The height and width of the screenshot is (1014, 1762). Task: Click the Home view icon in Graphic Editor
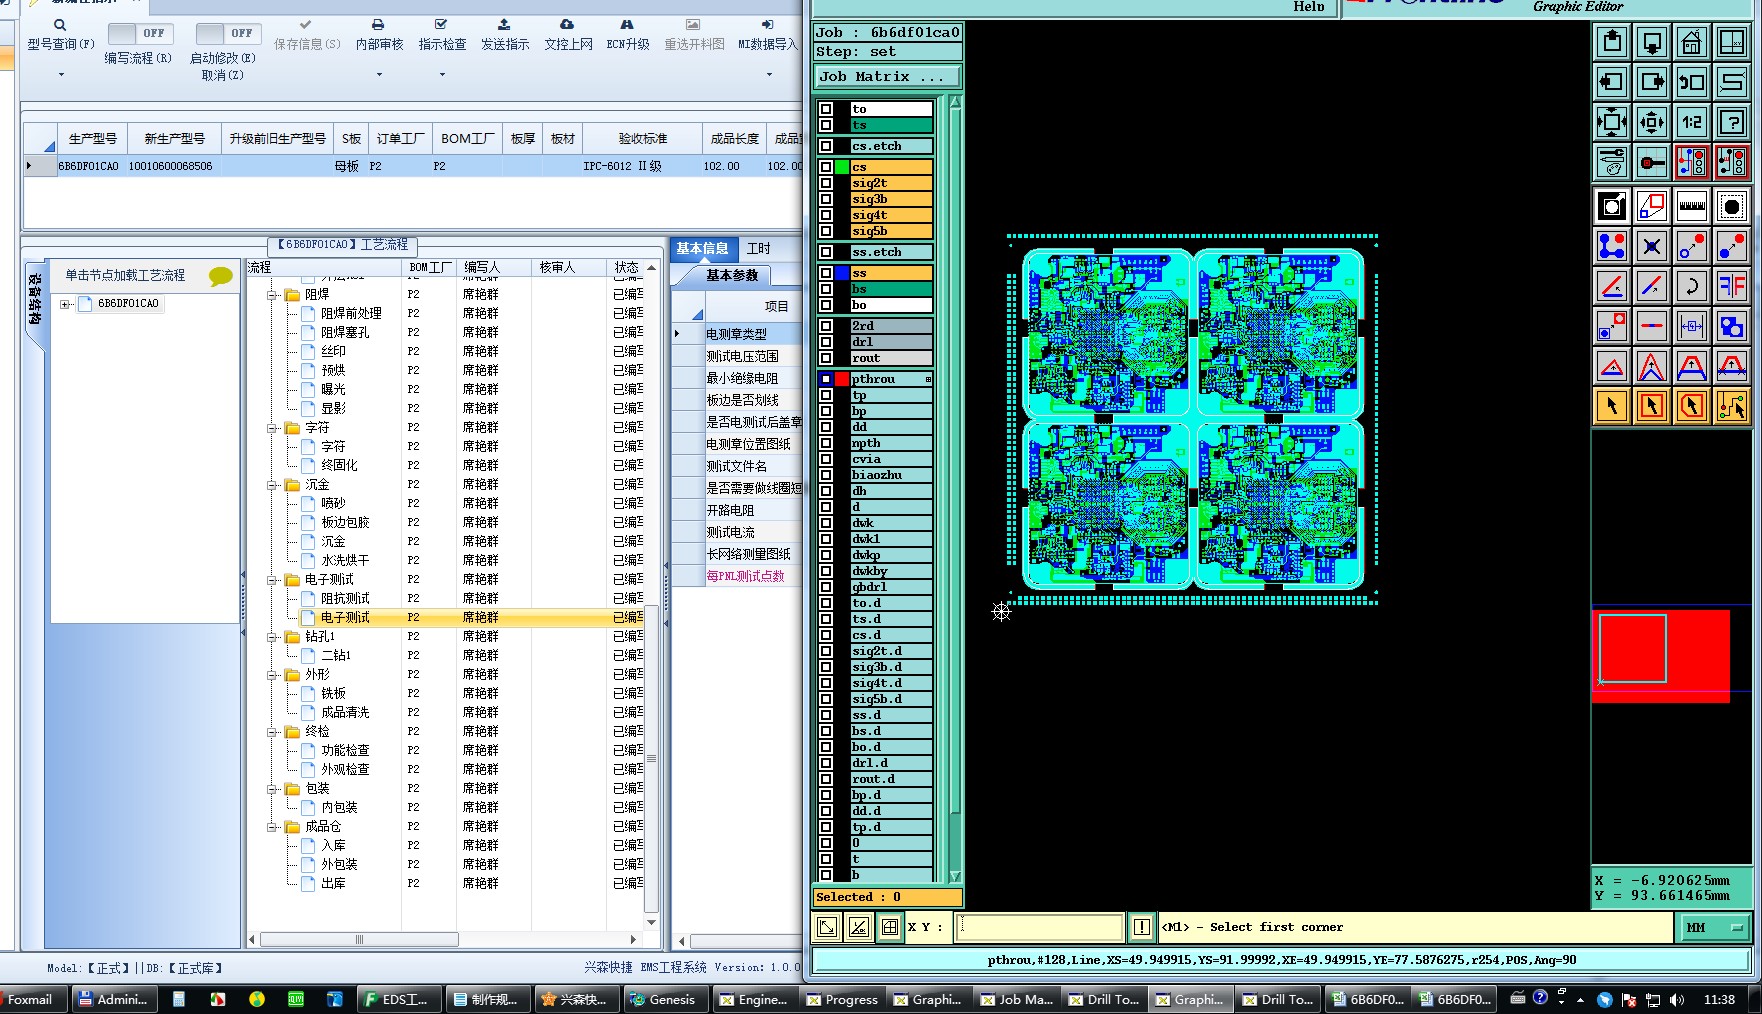[1691, 42]
